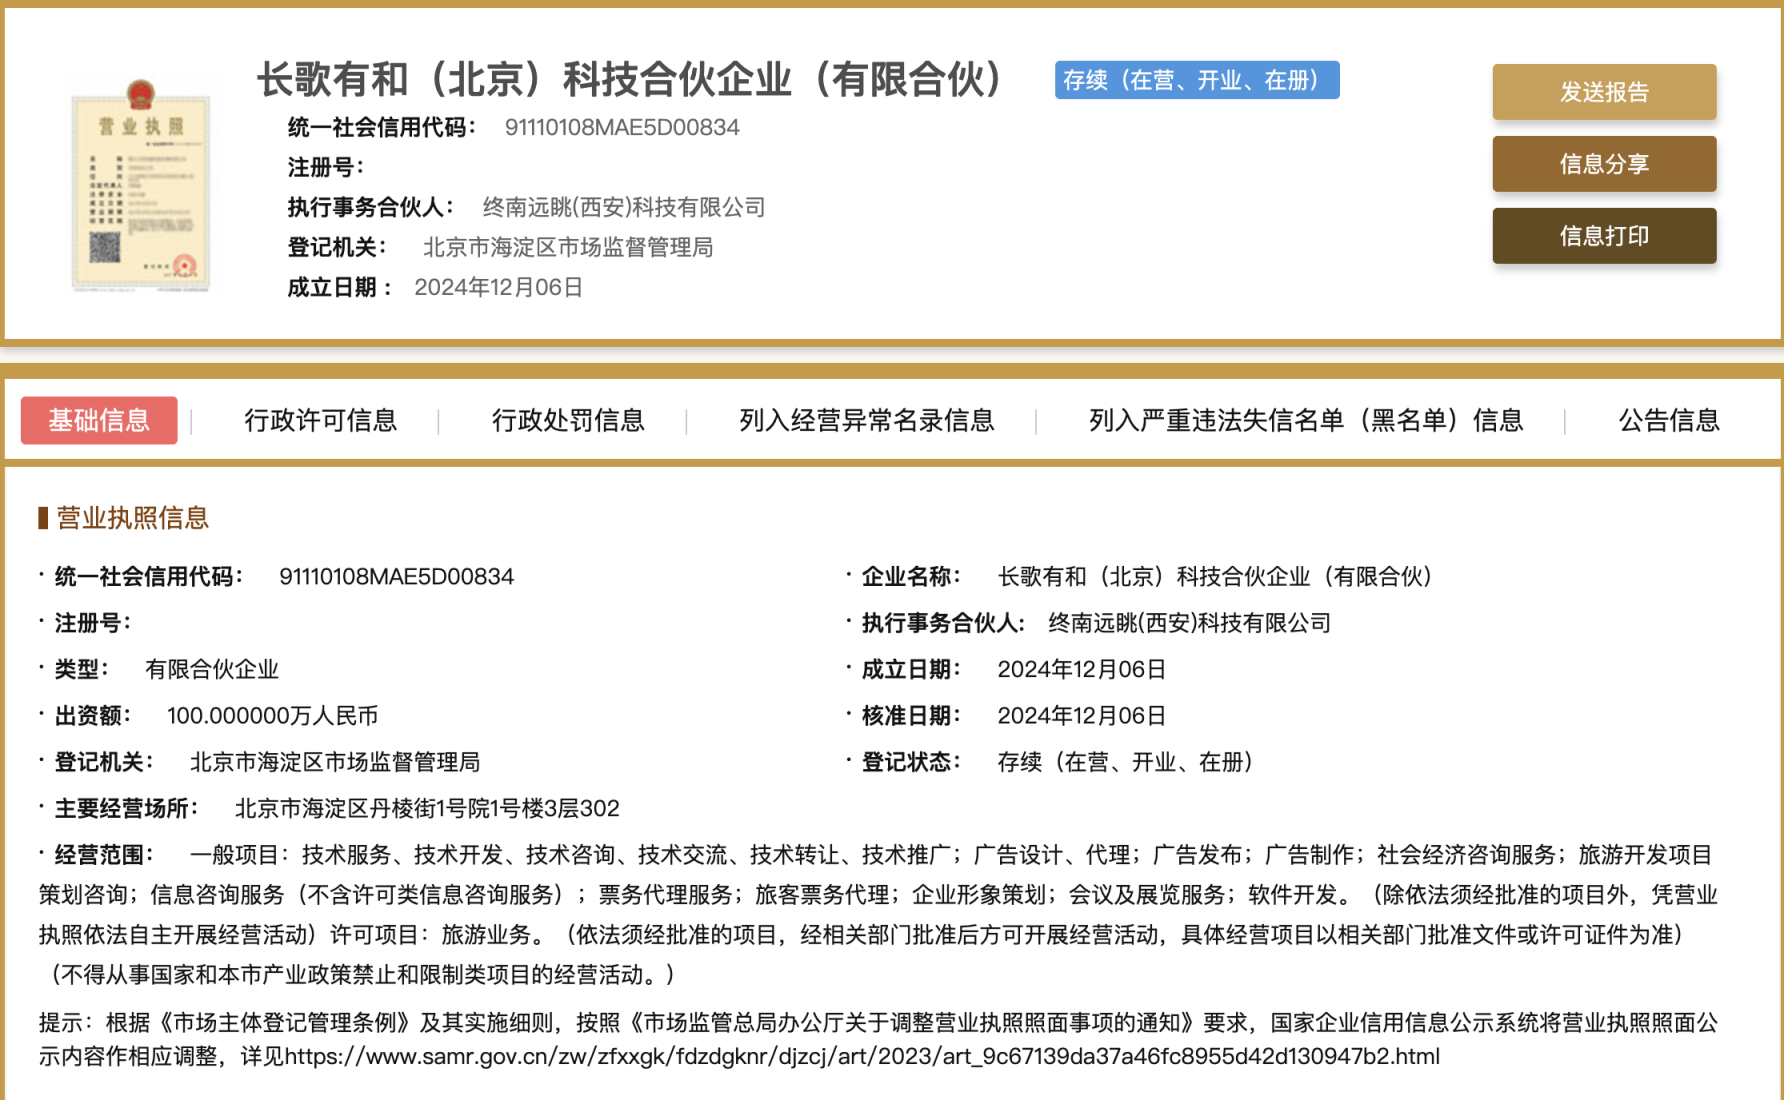This screenshot has height=1100, width=1784.
Task: Open the 行政处罚信息 tab
Action: pos(567,420)
